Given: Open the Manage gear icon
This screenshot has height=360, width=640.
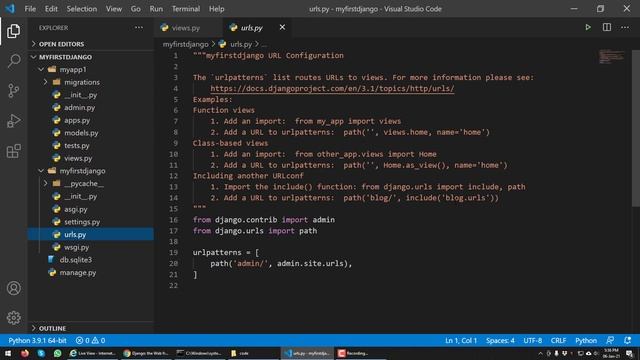Looking at the screenshot, I should click(x=13, y=318).
